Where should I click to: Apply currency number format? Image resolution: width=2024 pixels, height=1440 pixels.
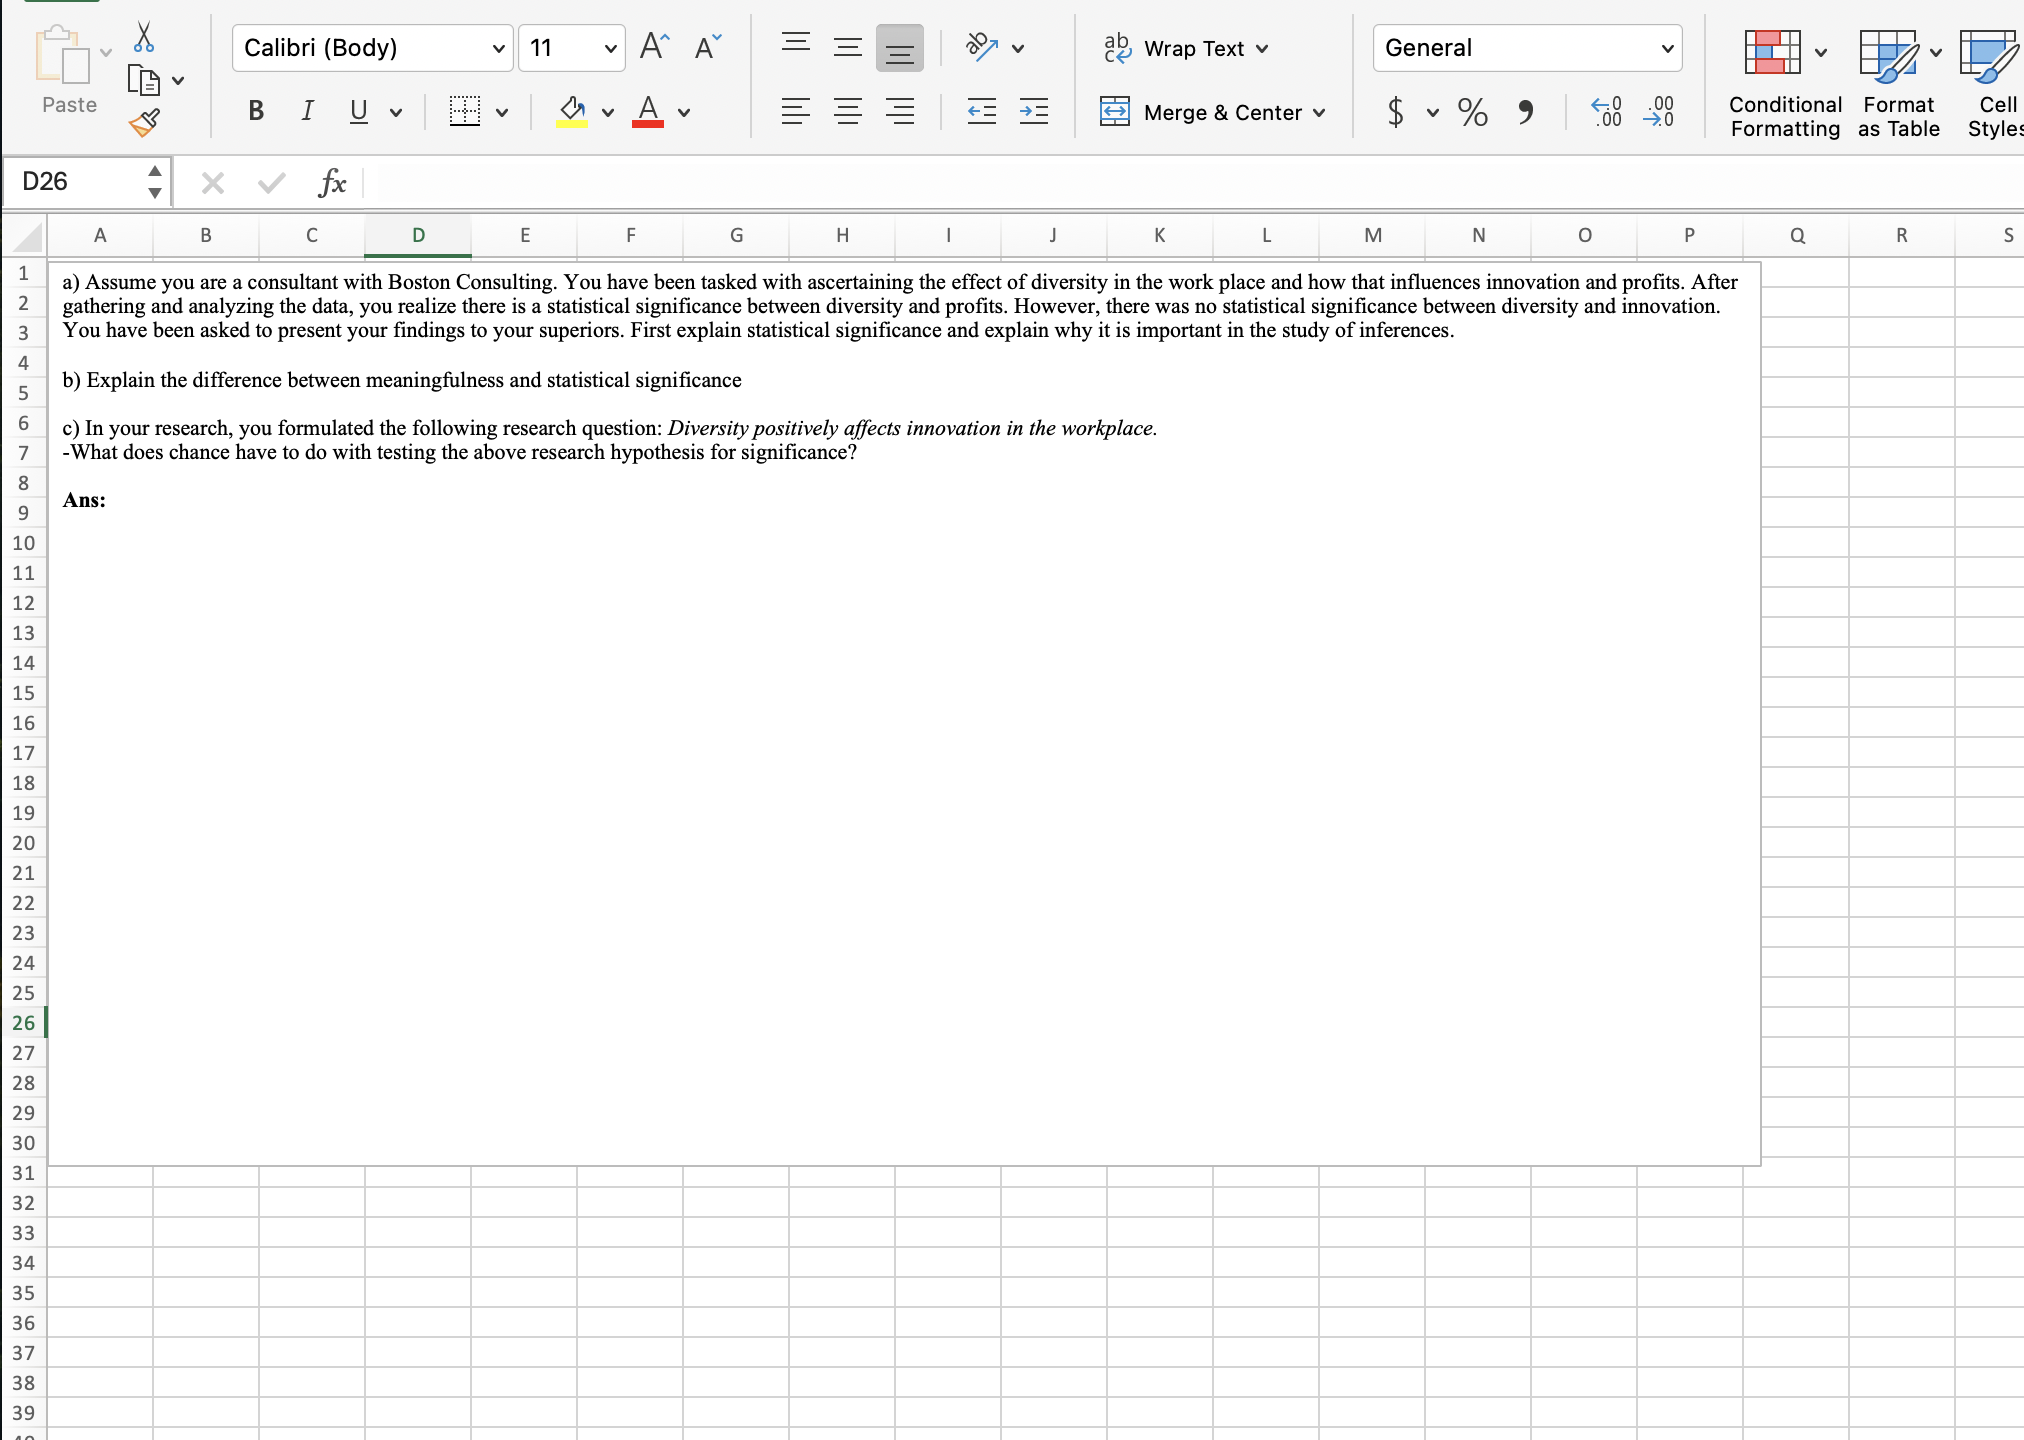coord(1396,112)
